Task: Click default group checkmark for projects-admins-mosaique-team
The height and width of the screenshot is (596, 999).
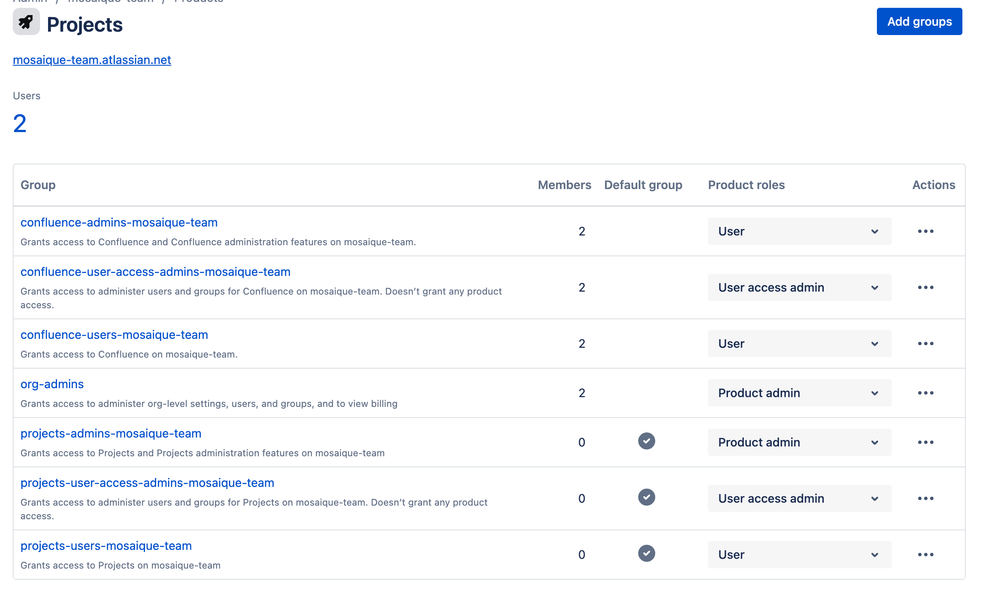Action: coord(646,441)
